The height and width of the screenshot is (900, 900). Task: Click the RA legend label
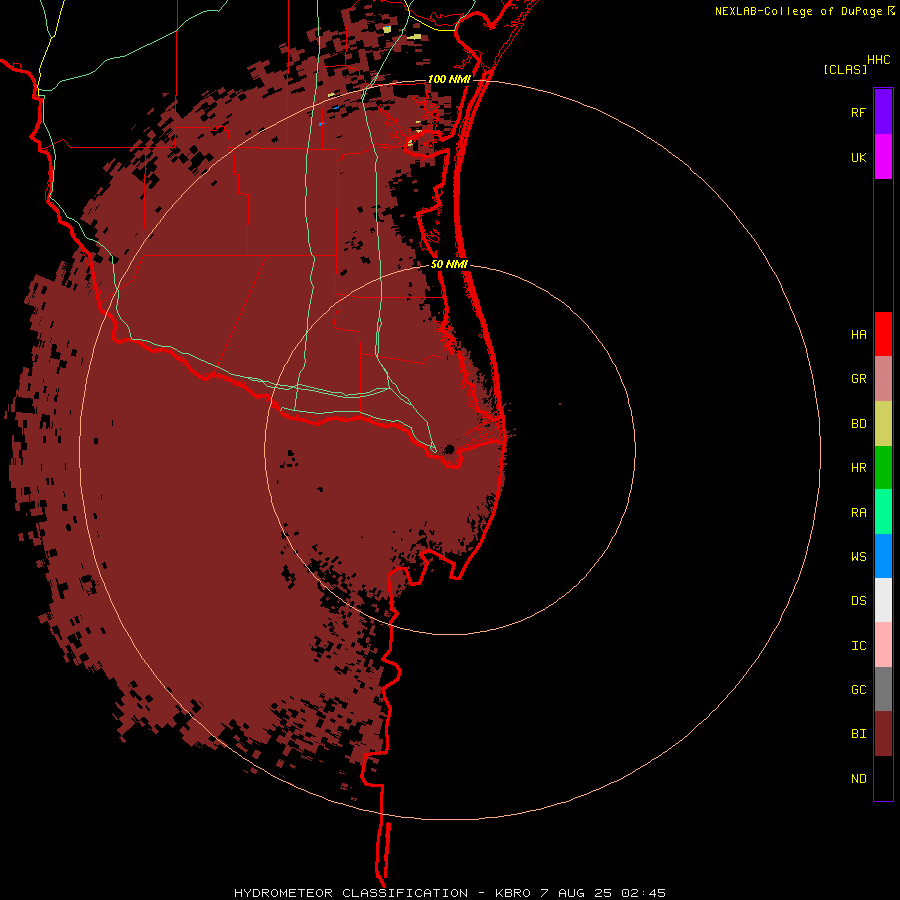click(858, 513)
